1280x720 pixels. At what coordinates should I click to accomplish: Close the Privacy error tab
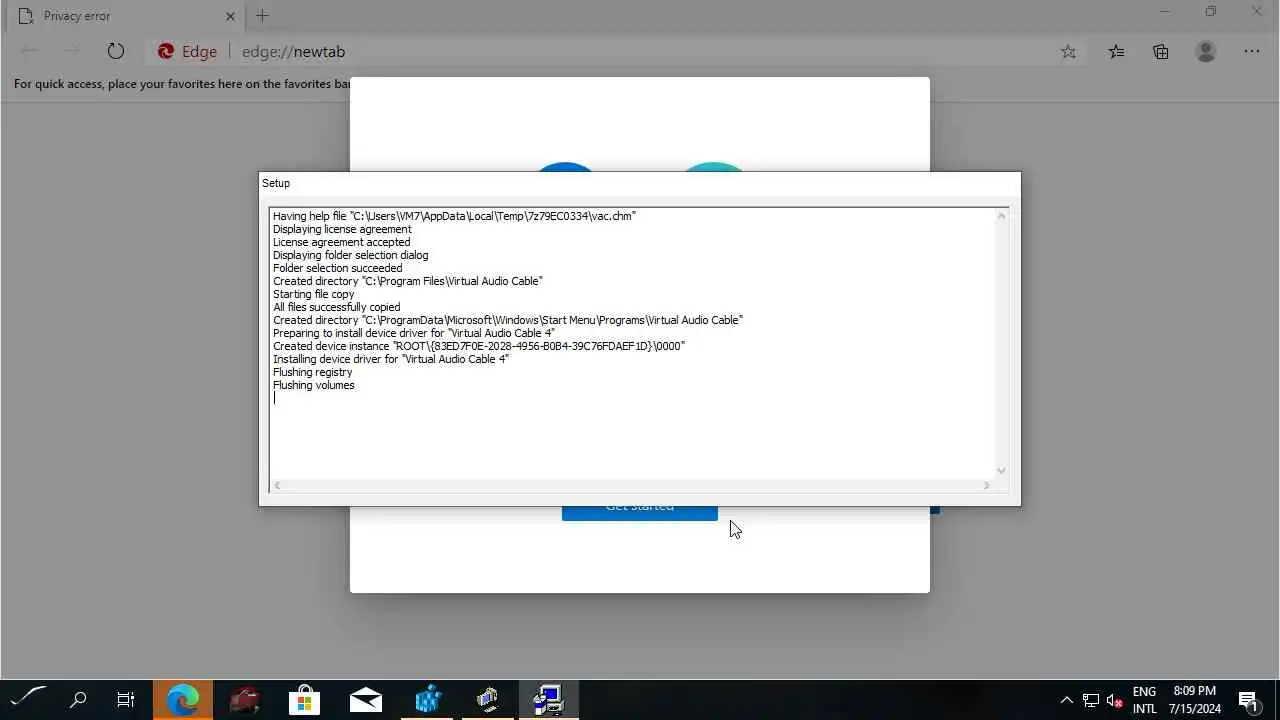point(230,16)
